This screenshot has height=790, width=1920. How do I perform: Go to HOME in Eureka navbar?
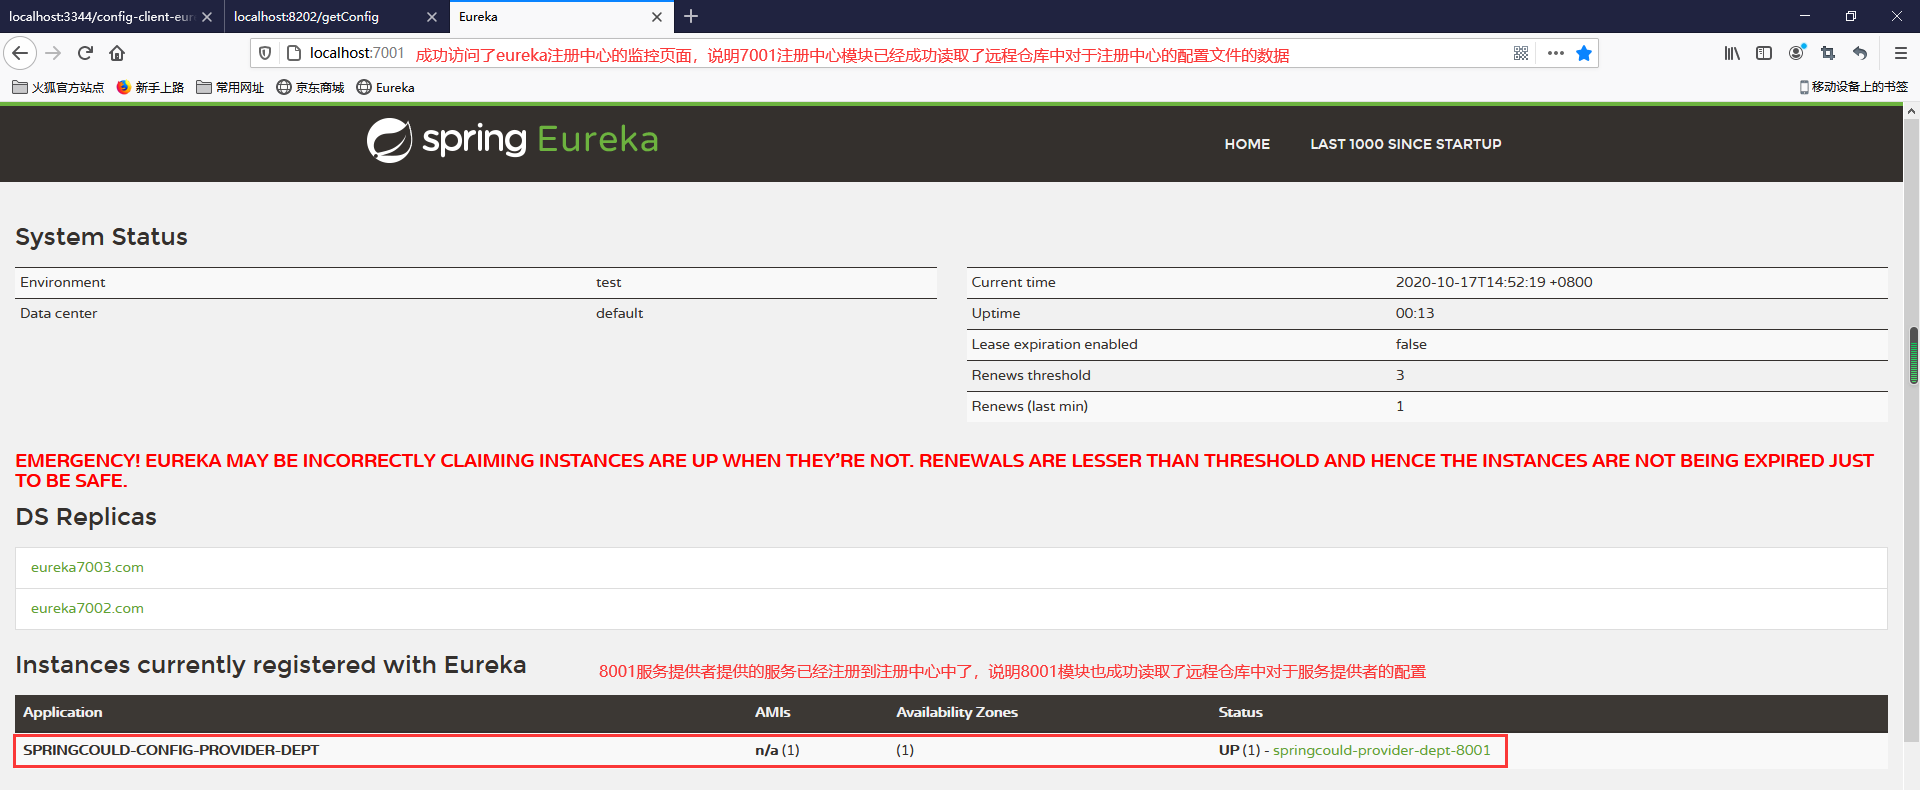(1247, 144)
